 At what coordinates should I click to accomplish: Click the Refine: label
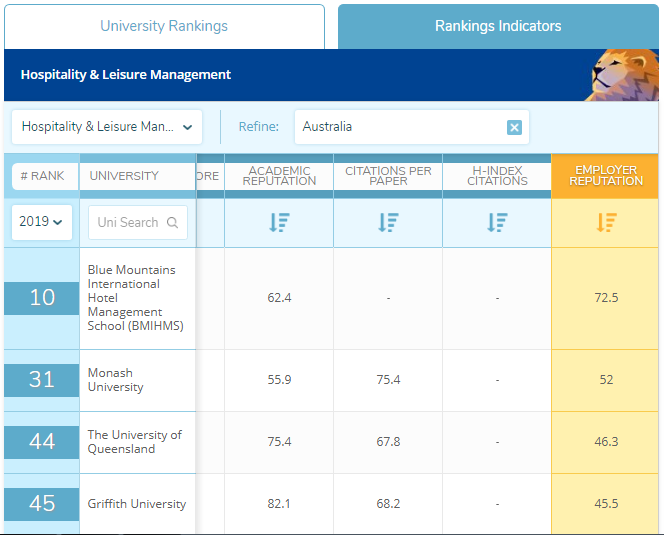pos(258,127)
